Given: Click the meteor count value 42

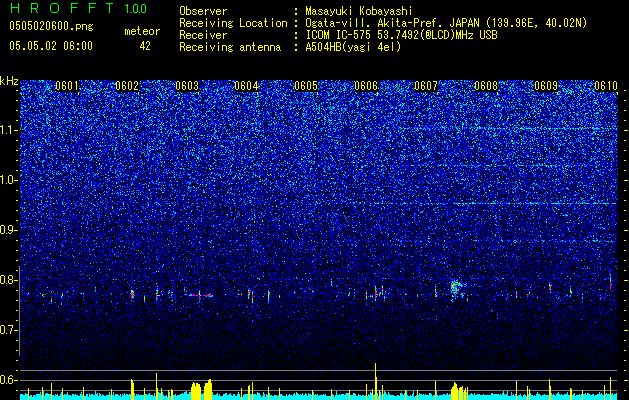Looking at the screenshot, I should click(x=145, y=46).
